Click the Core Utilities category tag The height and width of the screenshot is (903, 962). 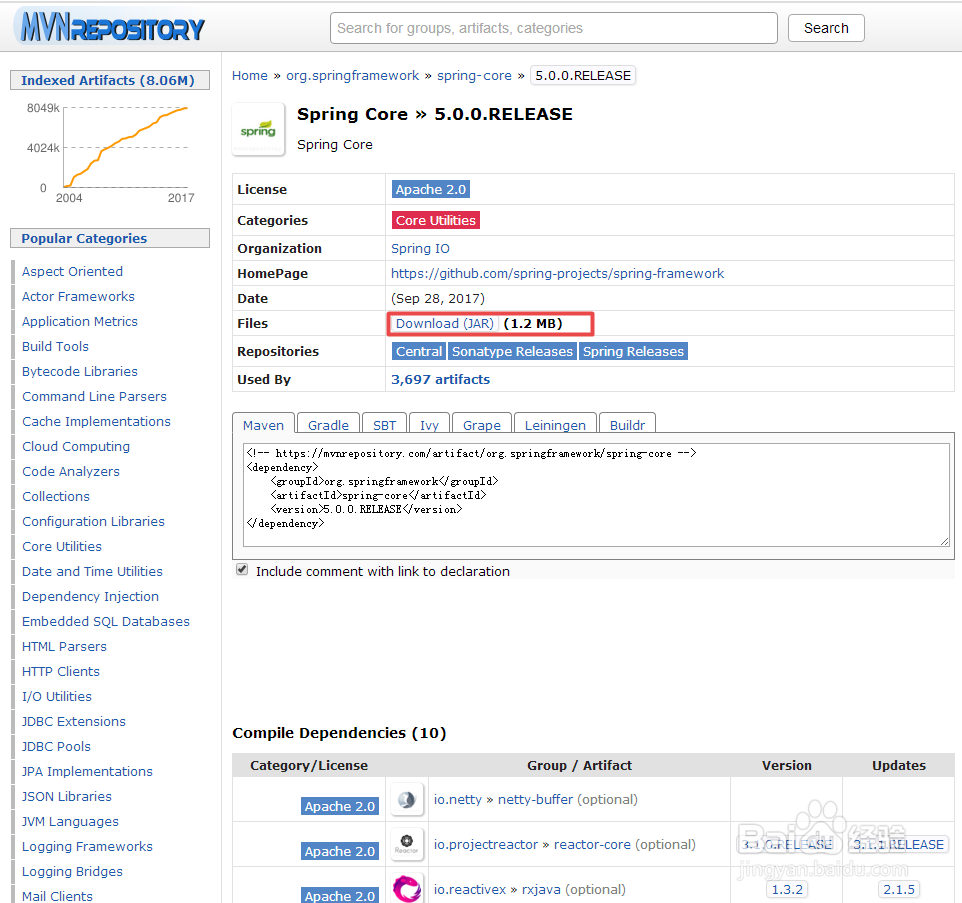point(436,220)
